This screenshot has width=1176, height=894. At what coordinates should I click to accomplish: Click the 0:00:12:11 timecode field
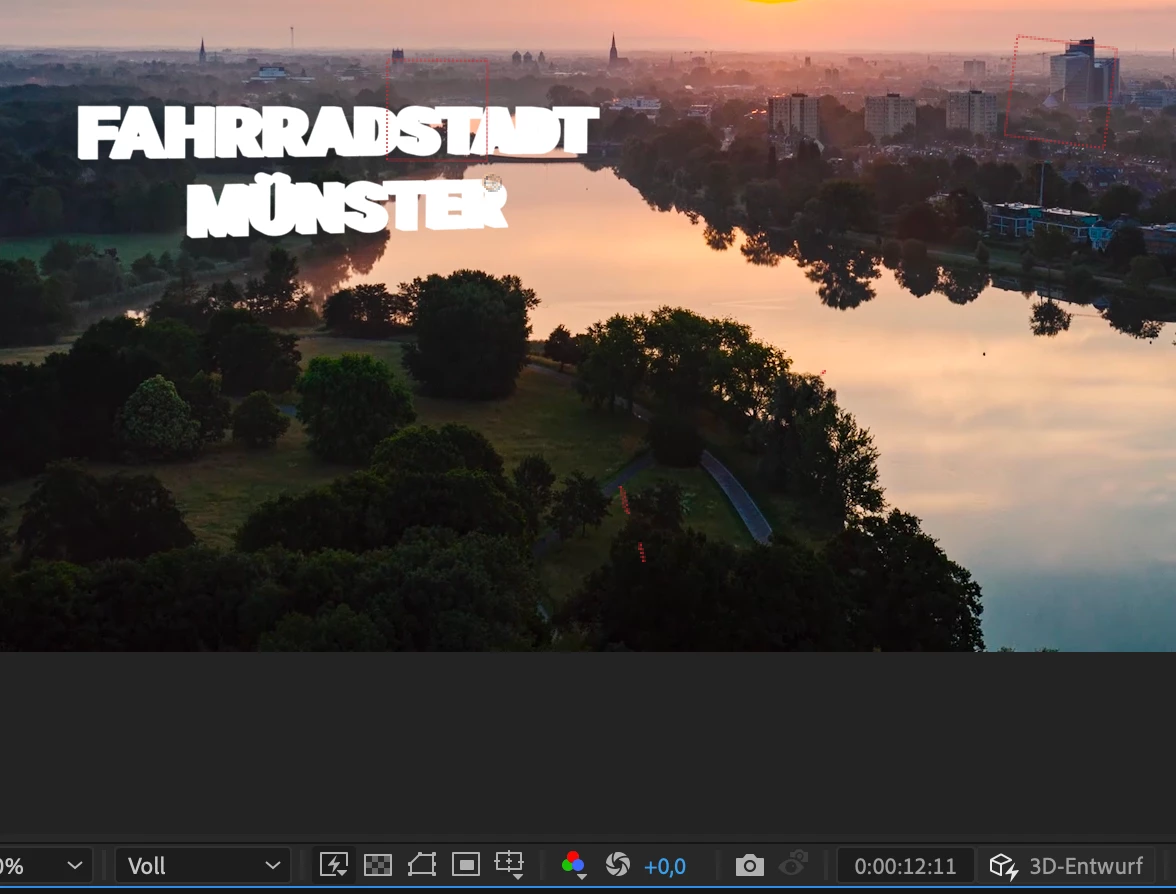(x=905, y=866)
